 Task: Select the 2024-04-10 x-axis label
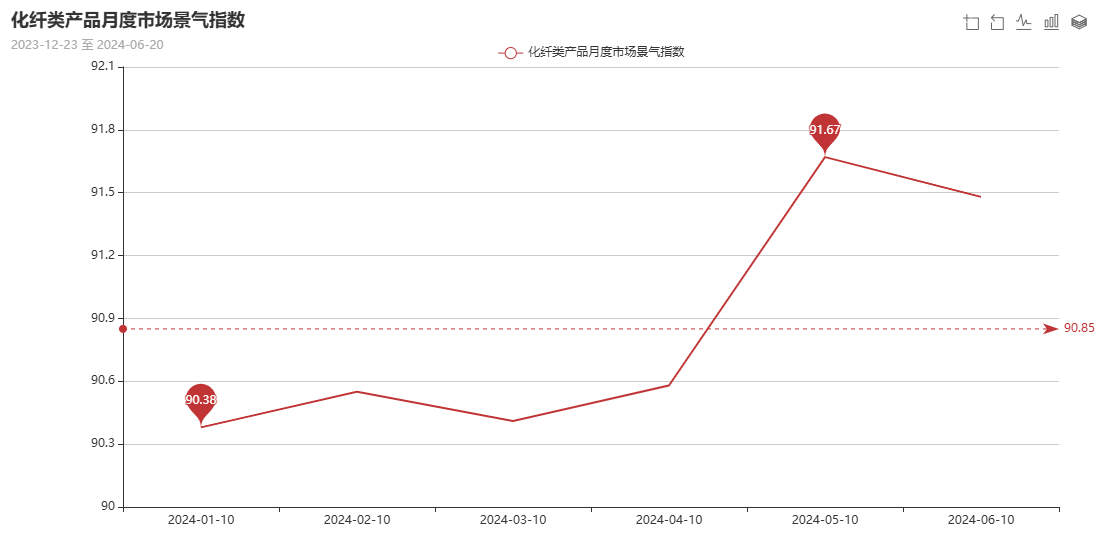click(x=669, y=521)
